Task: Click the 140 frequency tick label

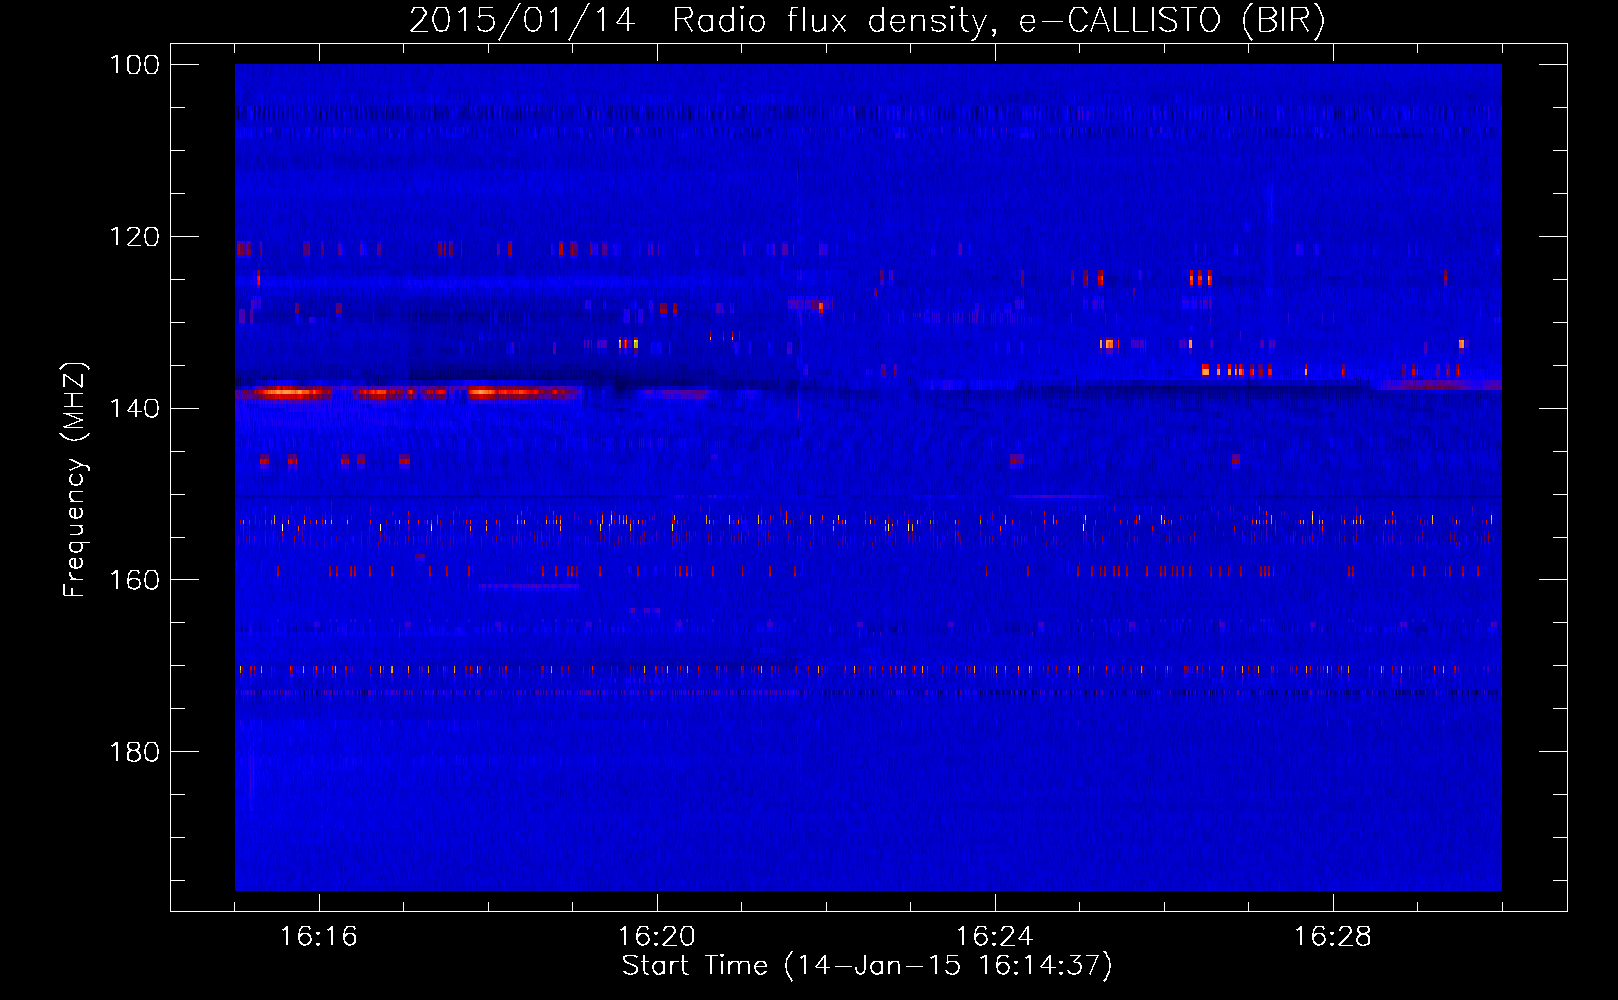Action: pyautogui.click(x=135, y=409)
